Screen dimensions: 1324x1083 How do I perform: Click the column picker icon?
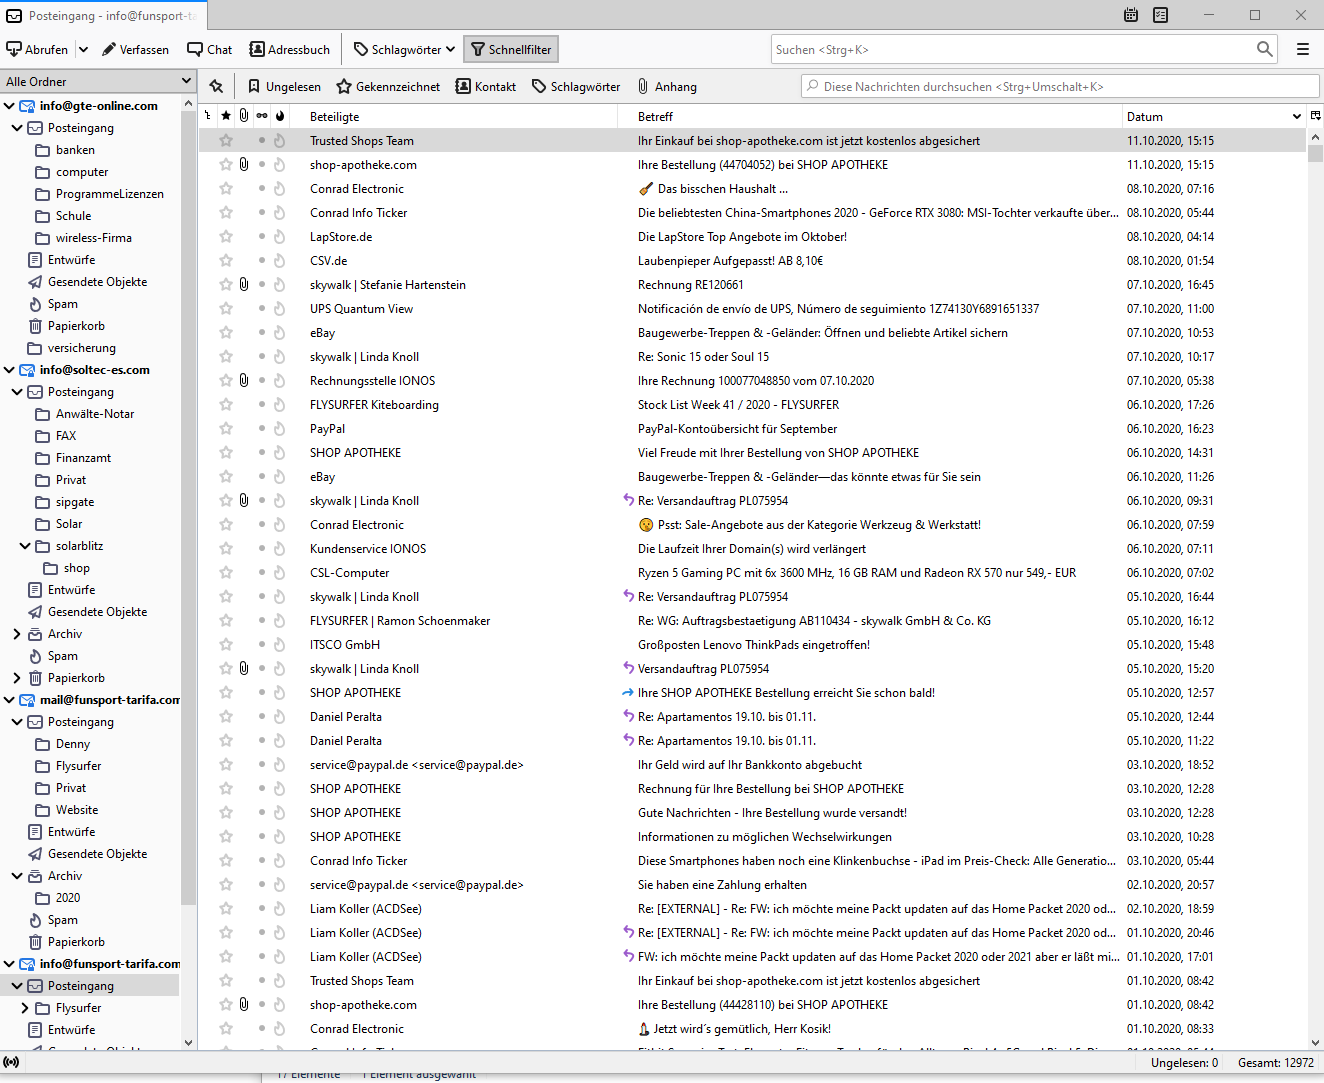(x=1316, y=116)
